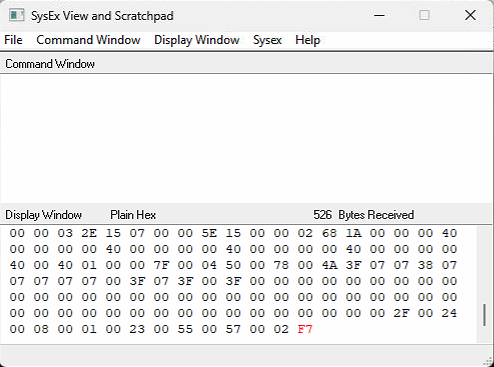The width and height of the screenshot is (494, 367).
Task: Open the Help menu
Action: (308, 40)
